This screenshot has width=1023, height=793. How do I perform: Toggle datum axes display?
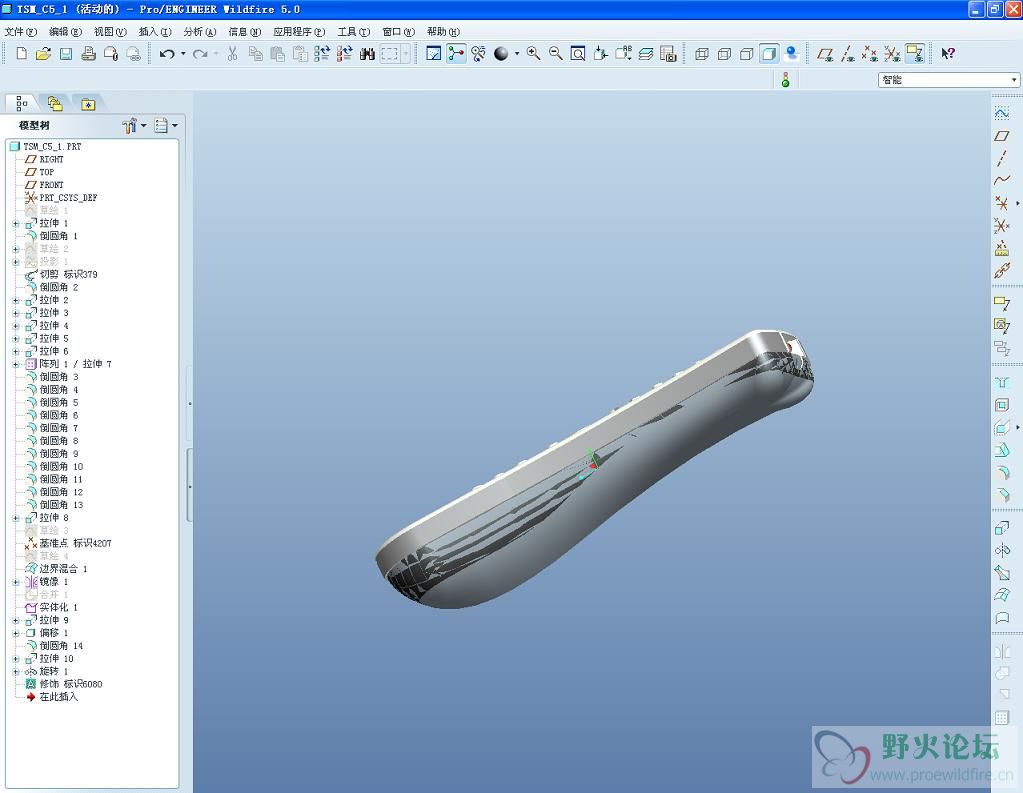(847, 54)
